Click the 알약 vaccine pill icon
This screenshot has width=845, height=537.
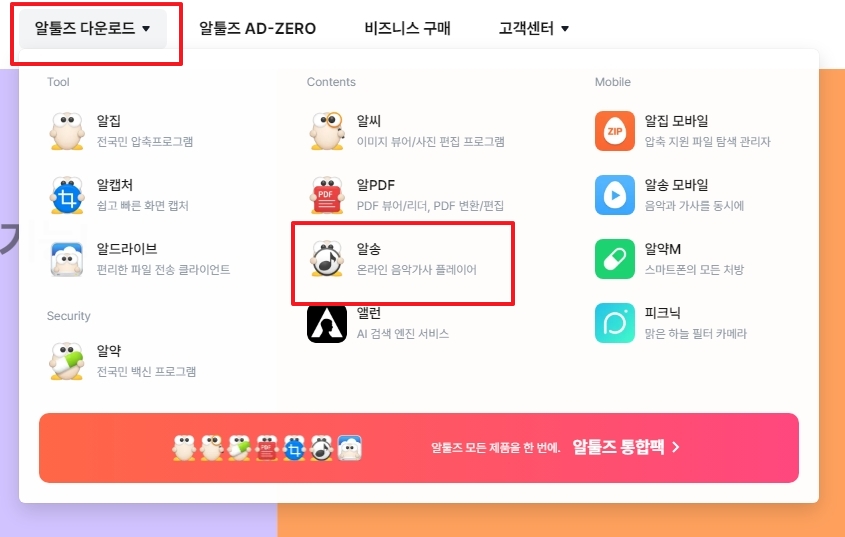click(67, 361)
